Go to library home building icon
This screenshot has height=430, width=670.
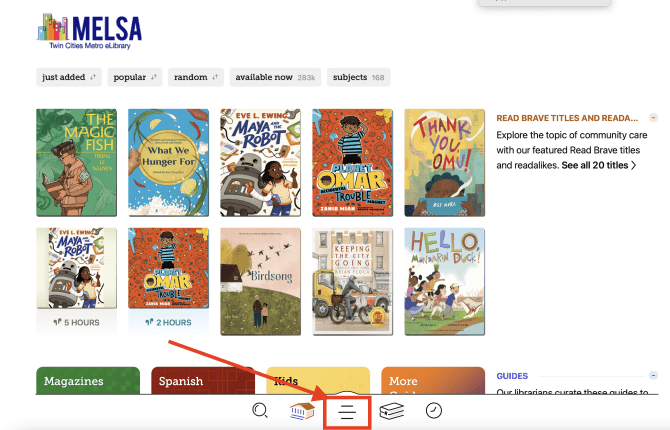tap(302, 411)
